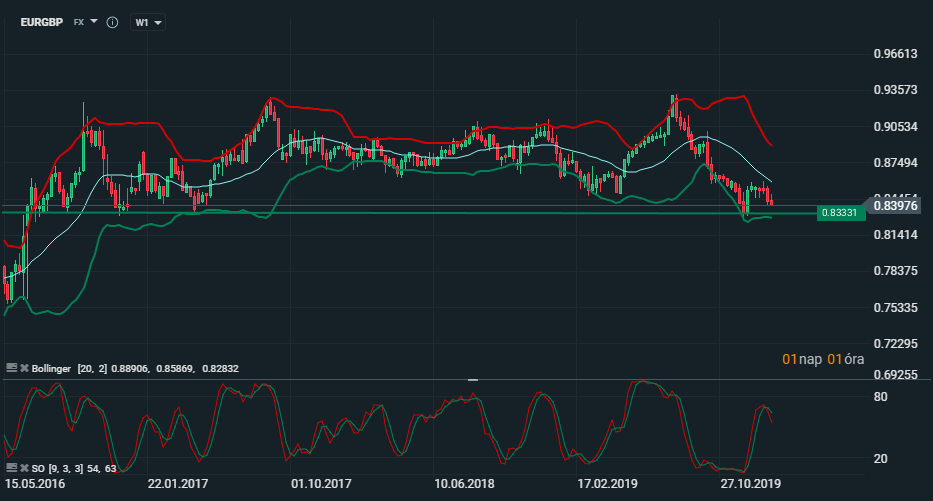Click the green 0.83331 price label
This screenshot has height=501, width=933.
click(x=838, y=213)
